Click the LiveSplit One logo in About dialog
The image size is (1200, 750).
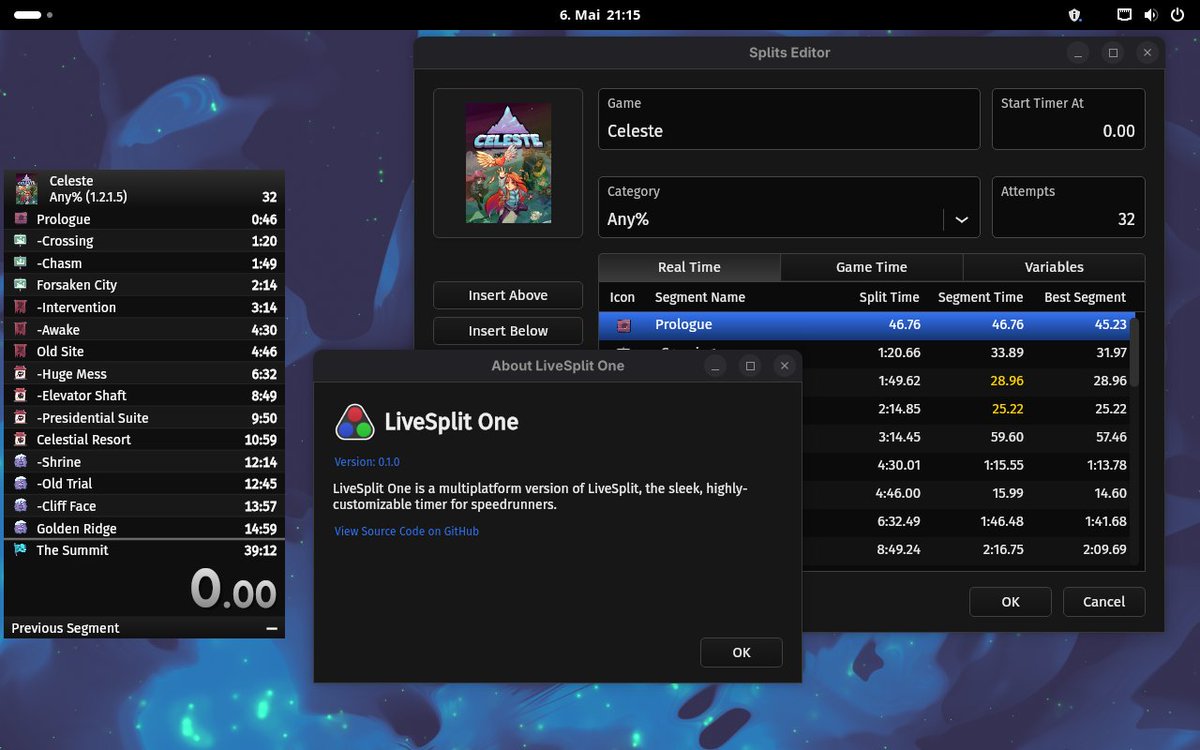click(355, 422)
